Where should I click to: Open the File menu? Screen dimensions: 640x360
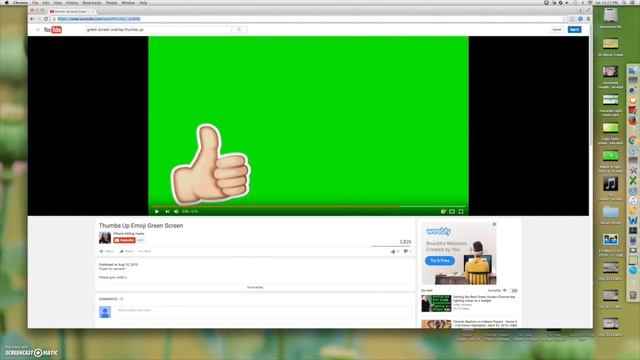(x=35, y=2)
